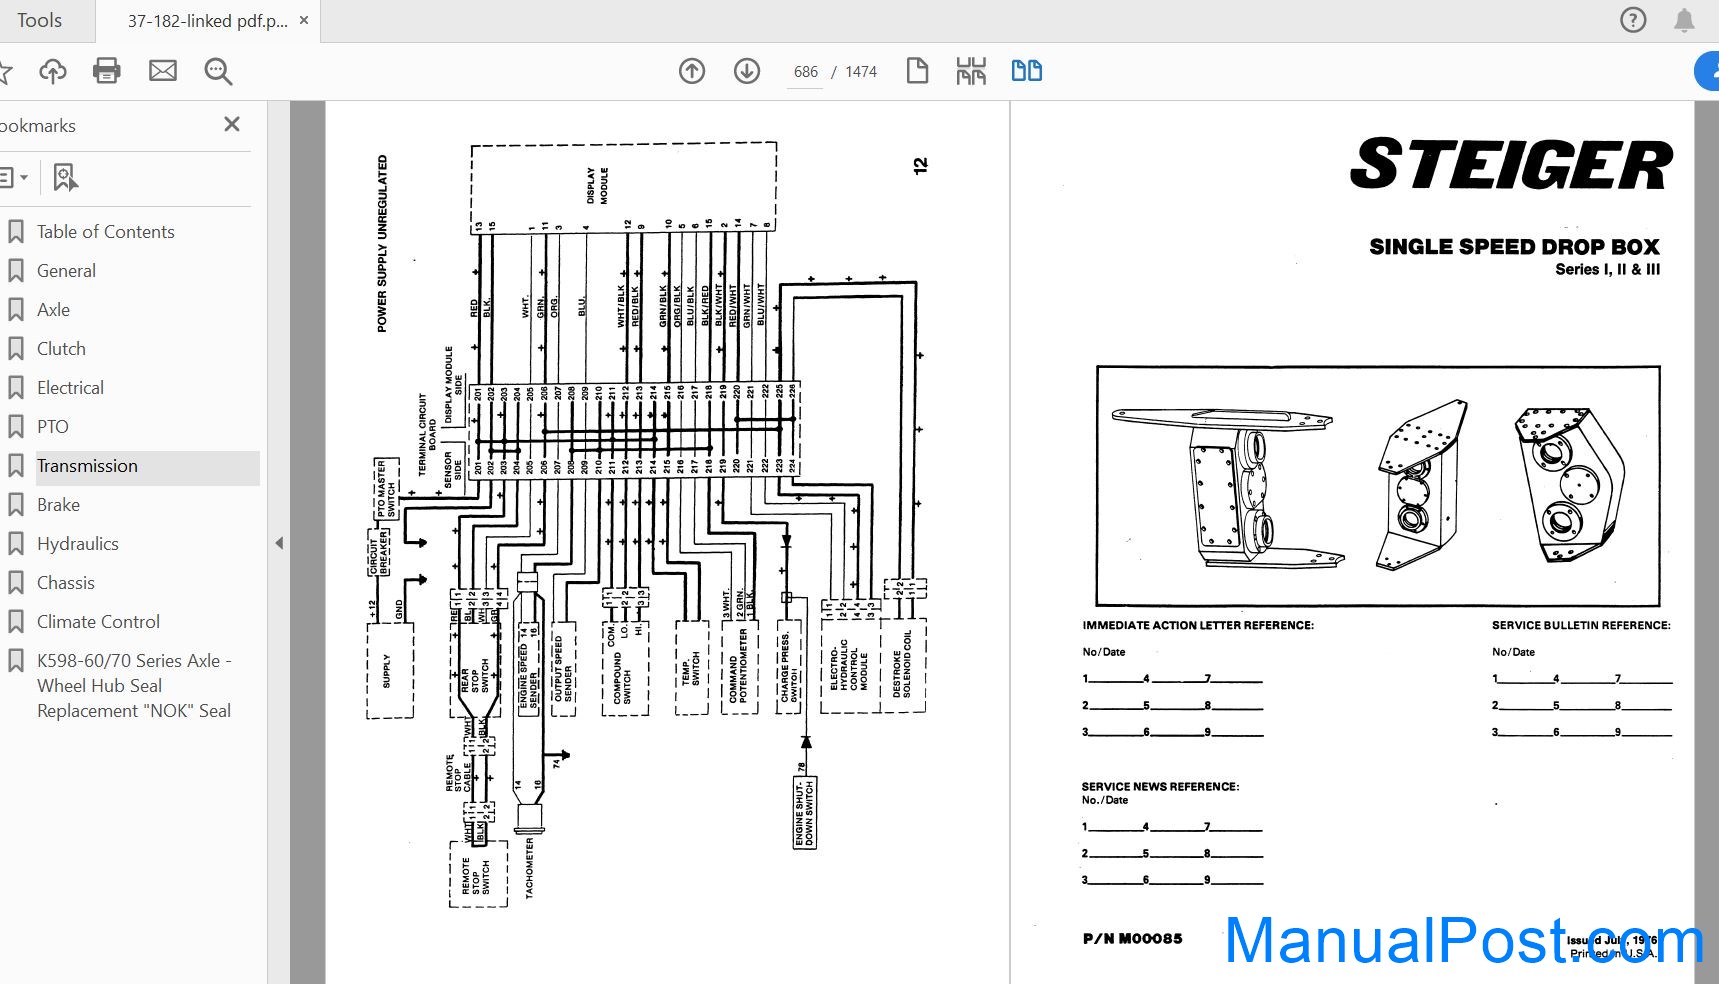Select the page fit scrolling view icon
The height and width of the screenshot is (984, 1719).
971,71
